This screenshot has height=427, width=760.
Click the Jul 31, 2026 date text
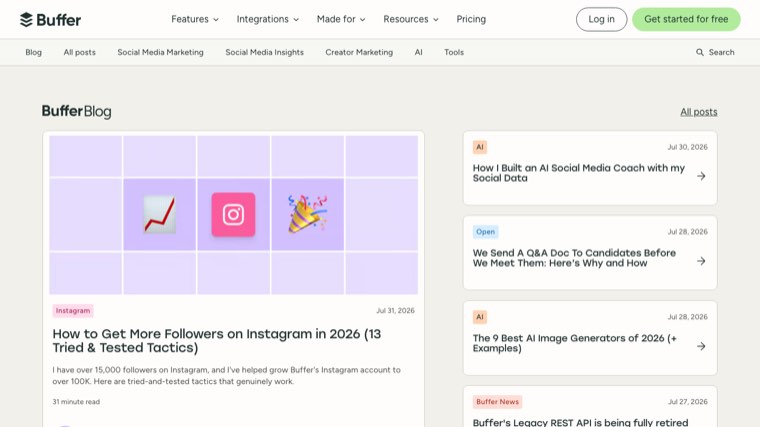pos(396,311)
